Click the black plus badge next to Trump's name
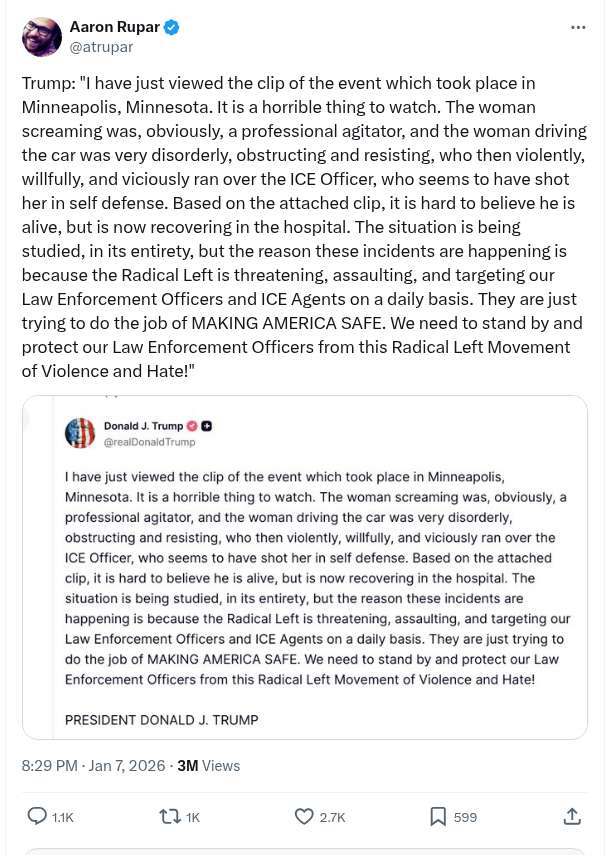608x855 pixels. tap(207, 426)
